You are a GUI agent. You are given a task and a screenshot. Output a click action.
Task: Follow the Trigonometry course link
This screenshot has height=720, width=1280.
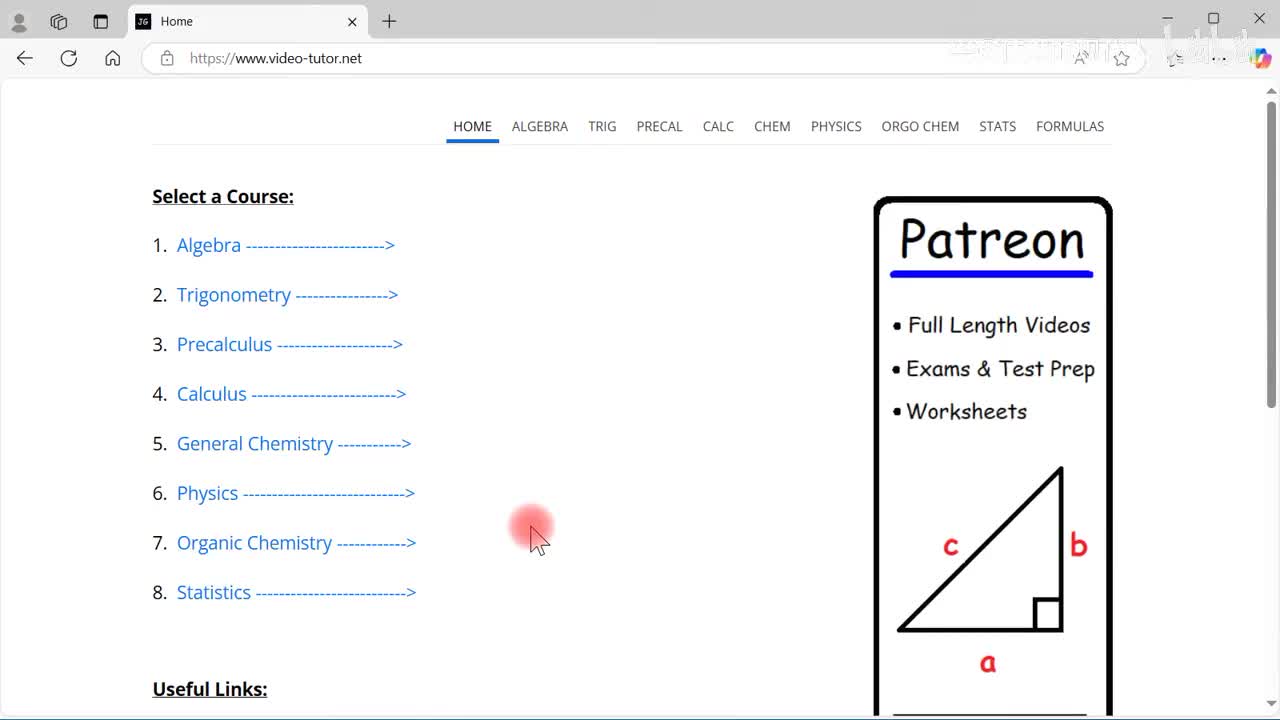pyautogui.click(x=287, y=295)
